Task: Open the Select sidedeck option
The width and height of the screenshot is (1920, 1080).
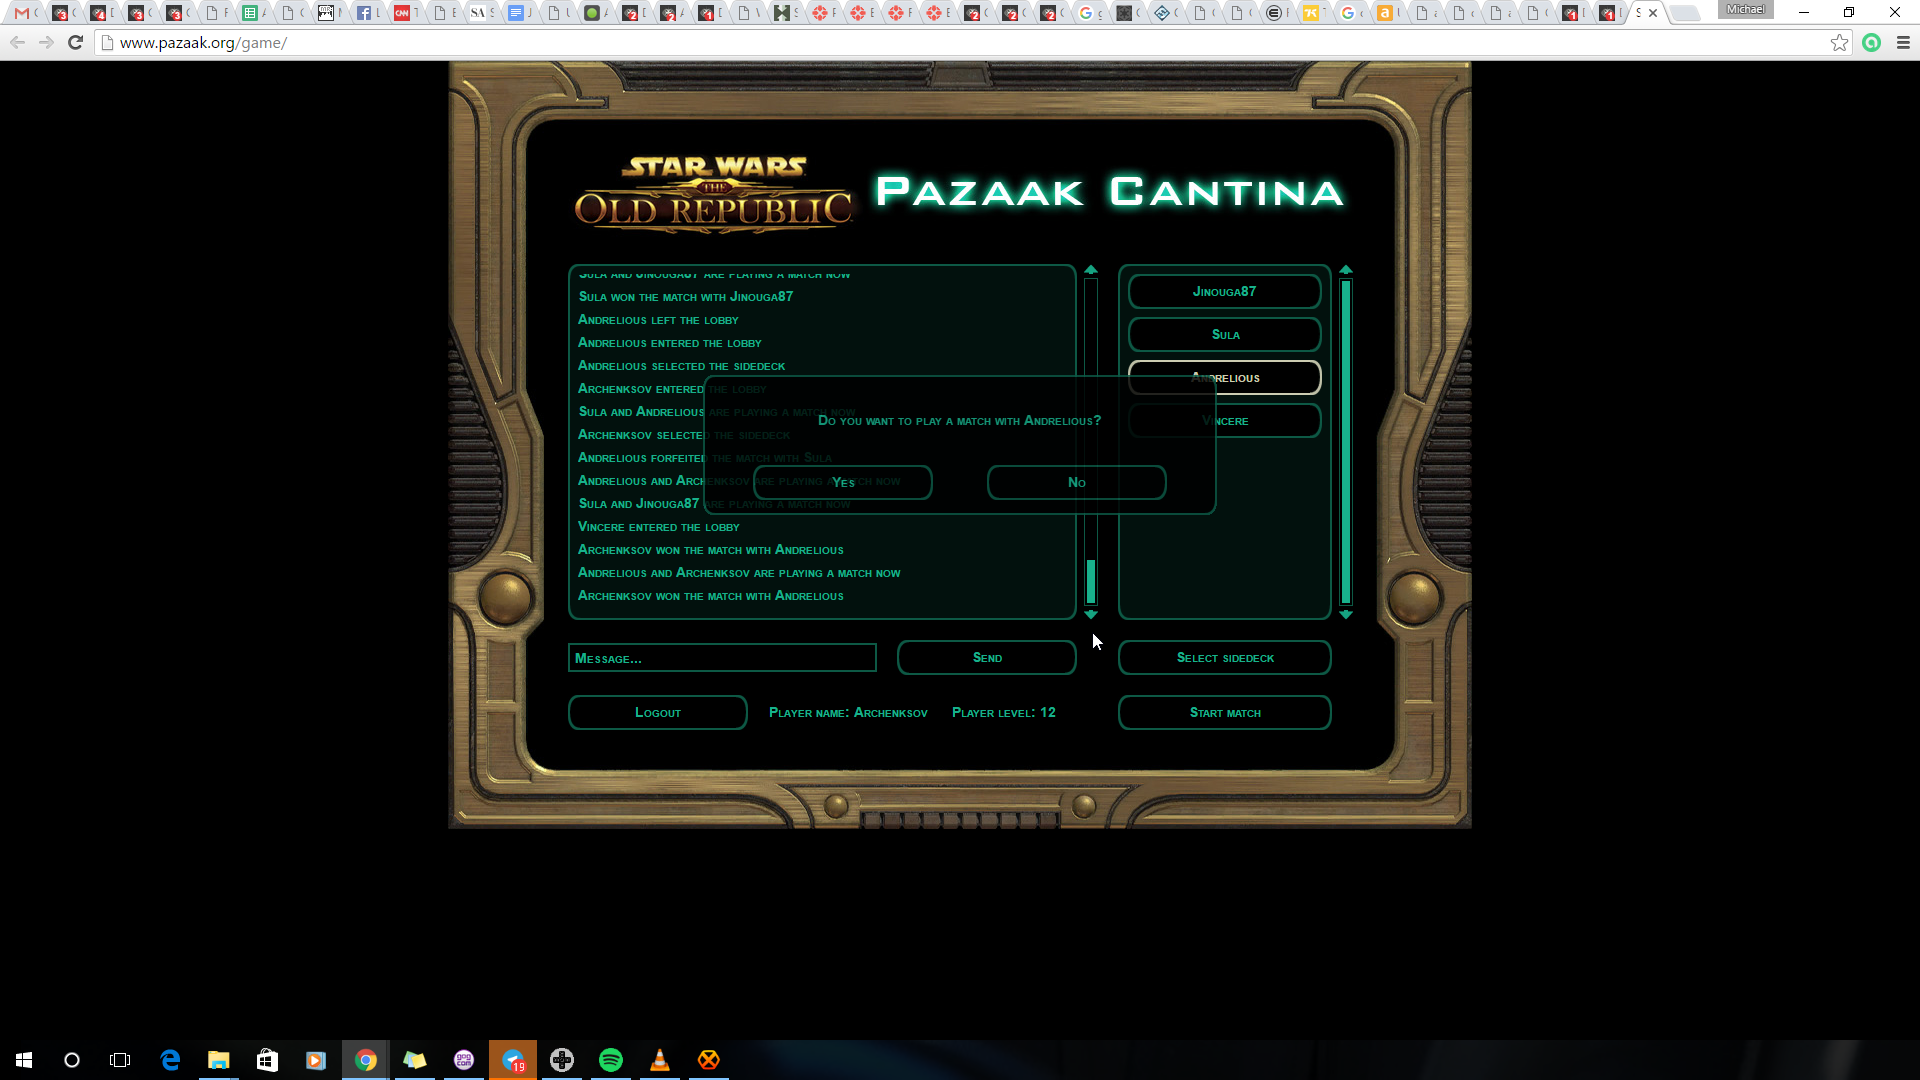Action: 1224,657
